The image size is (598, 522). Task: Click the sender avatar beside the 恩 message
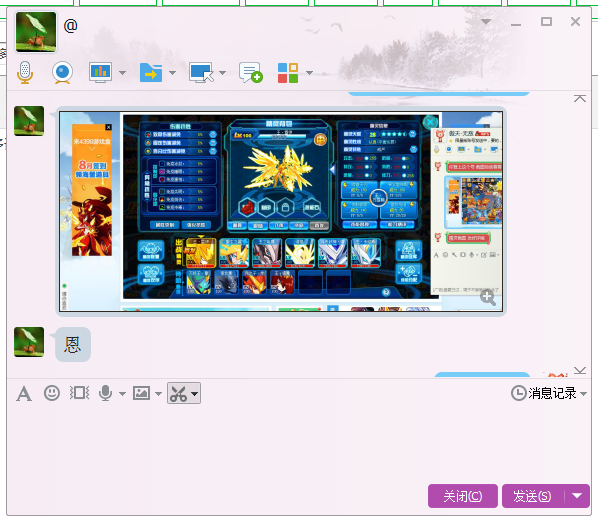point(29,342)
